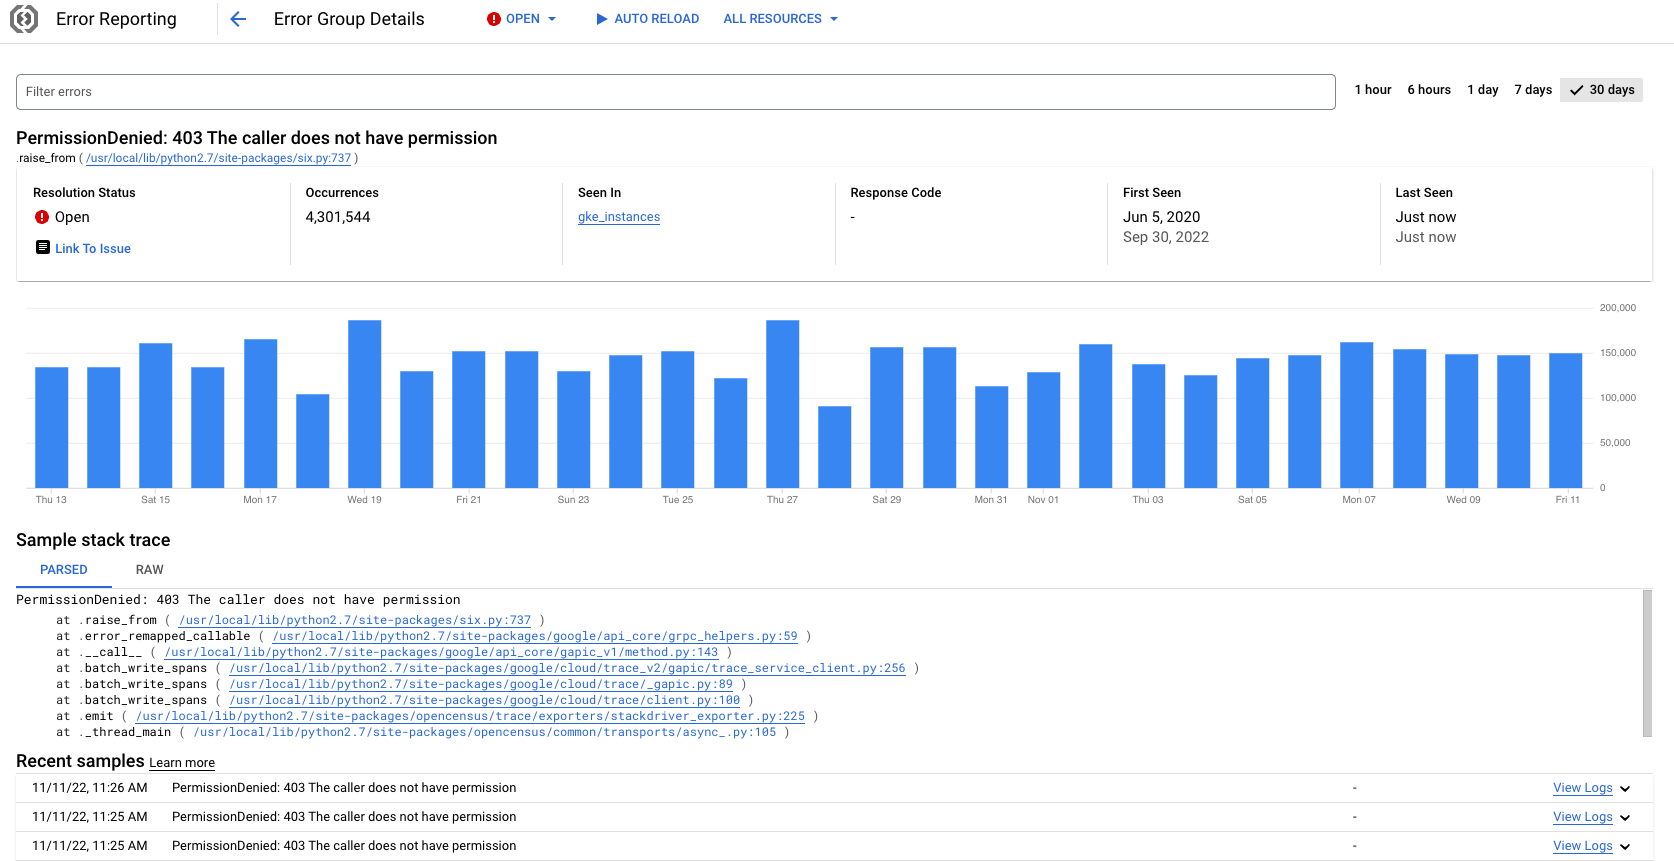Open stackdriver_exporter.py:225 source link

tap(470, 716)
